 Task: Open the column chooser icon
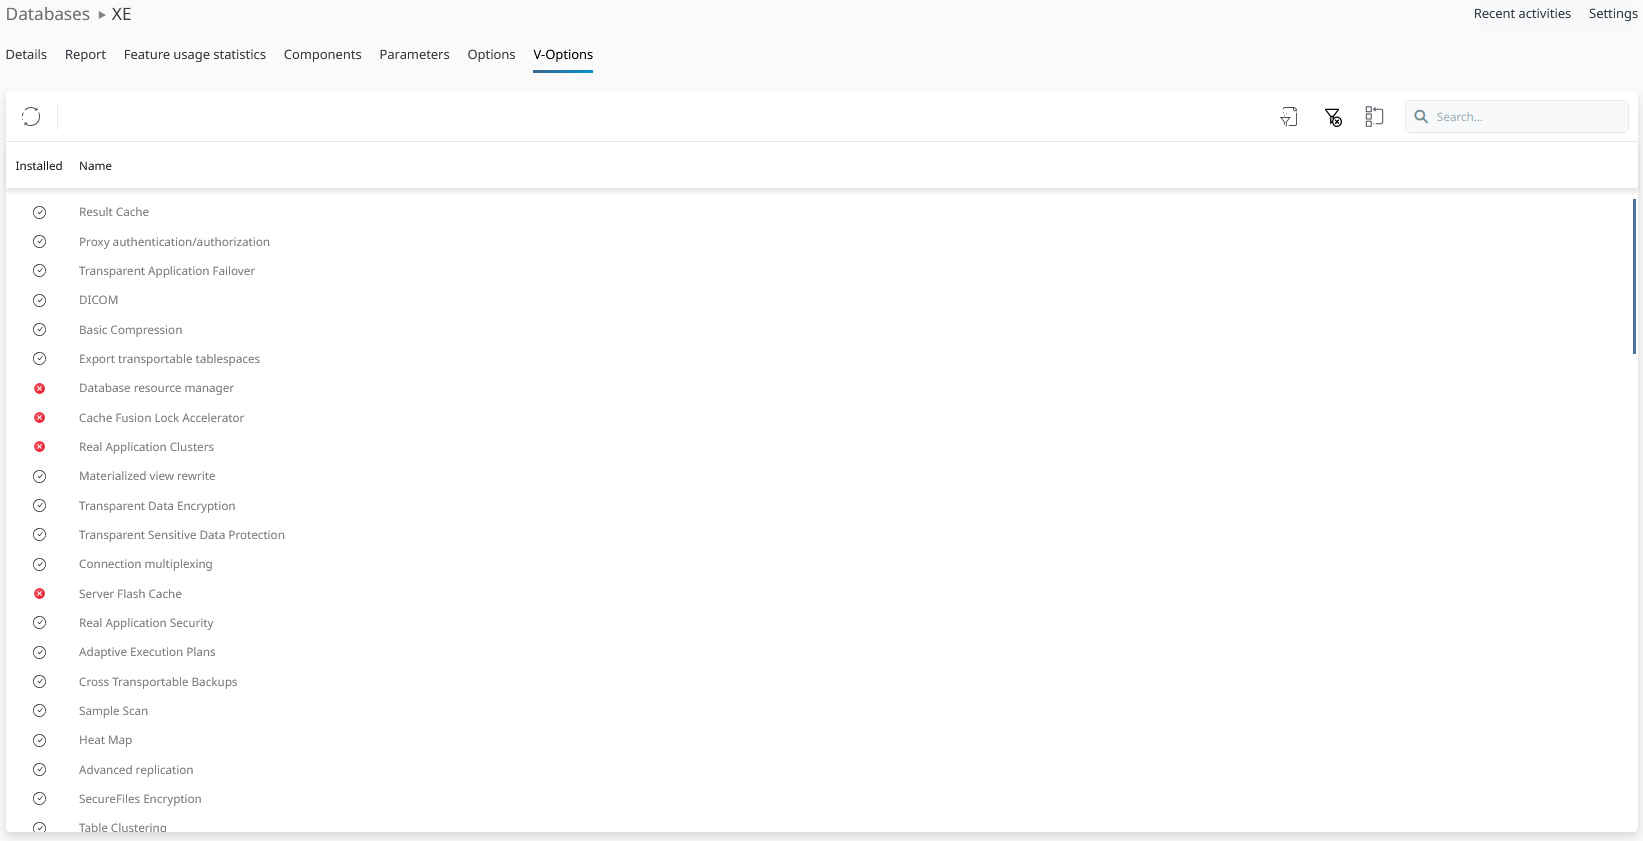coord(1374,117)
